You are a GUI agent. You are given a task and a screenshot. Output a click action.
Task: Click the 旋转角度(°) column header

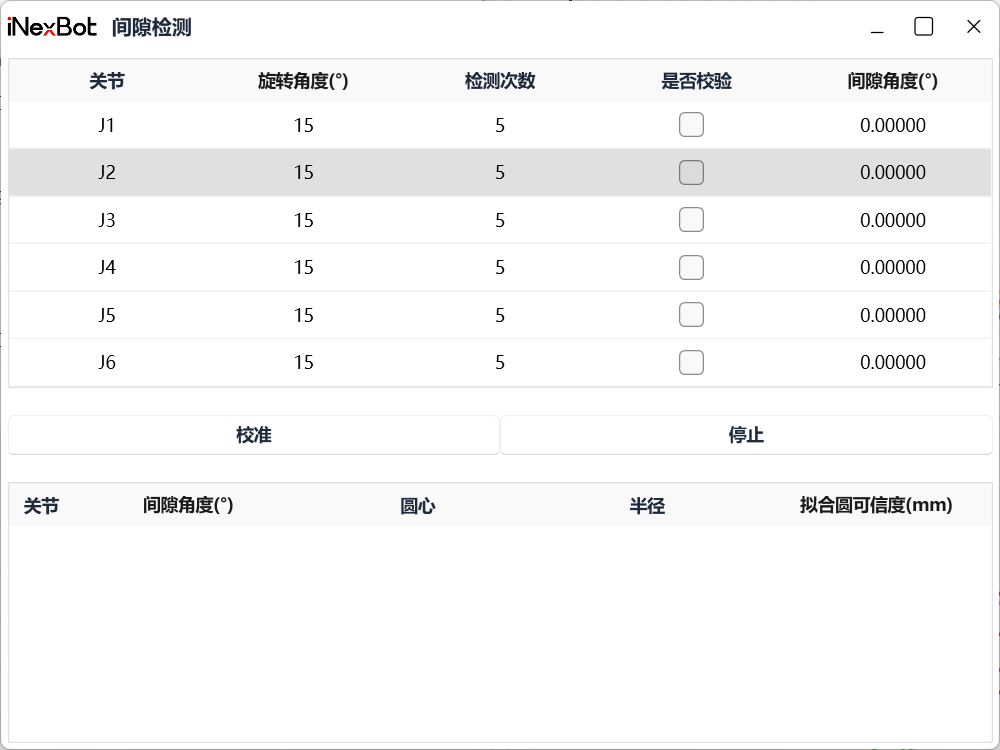coord(303,81)
